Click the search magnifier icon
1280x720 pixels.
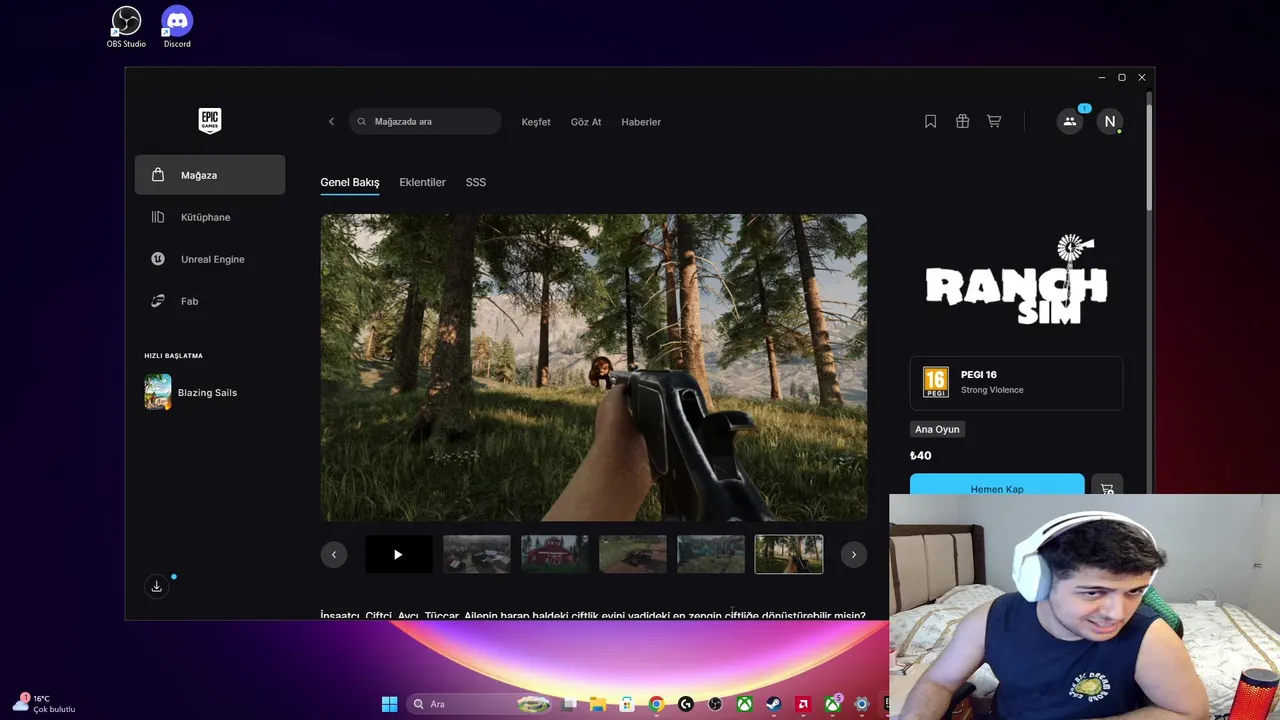(x=361, y=122)
